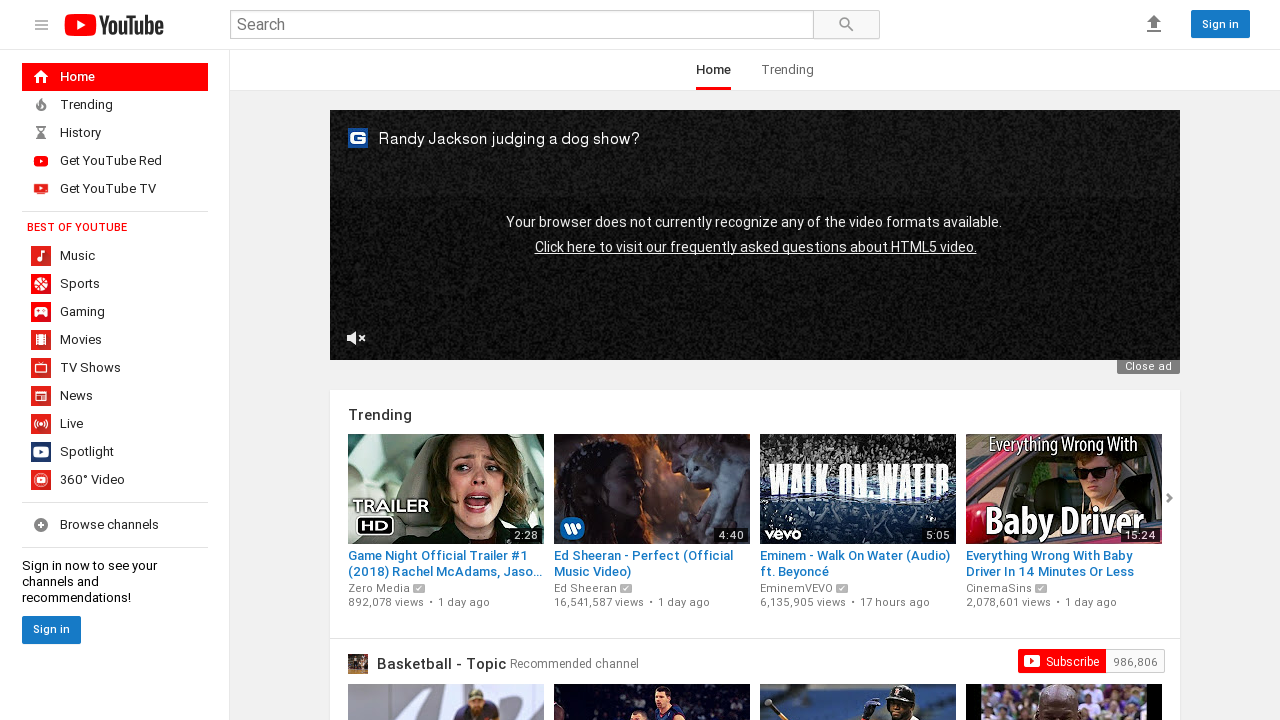The image size is (1280, 720).
Task: Open CinemaSins channel link
Action: (x=999, y=588)
